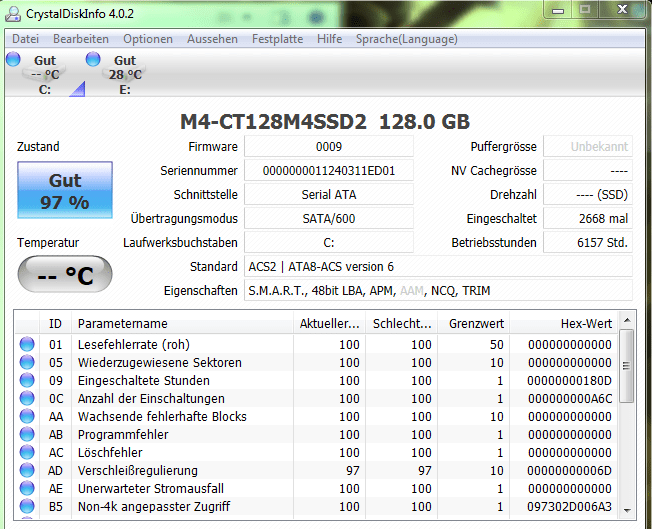Viewport: 652px width, 529px height.
Task: Click status orb for Verschleißregulierung row
Action: pyautogui.click(x=27, y=470)
